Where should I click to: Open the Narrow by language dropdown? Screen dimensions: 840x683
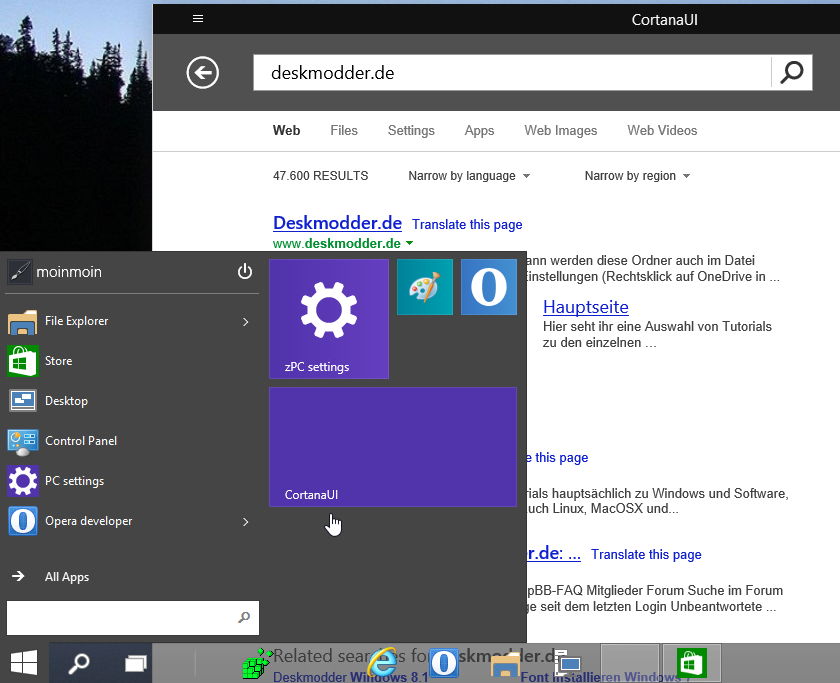(469, 176)
